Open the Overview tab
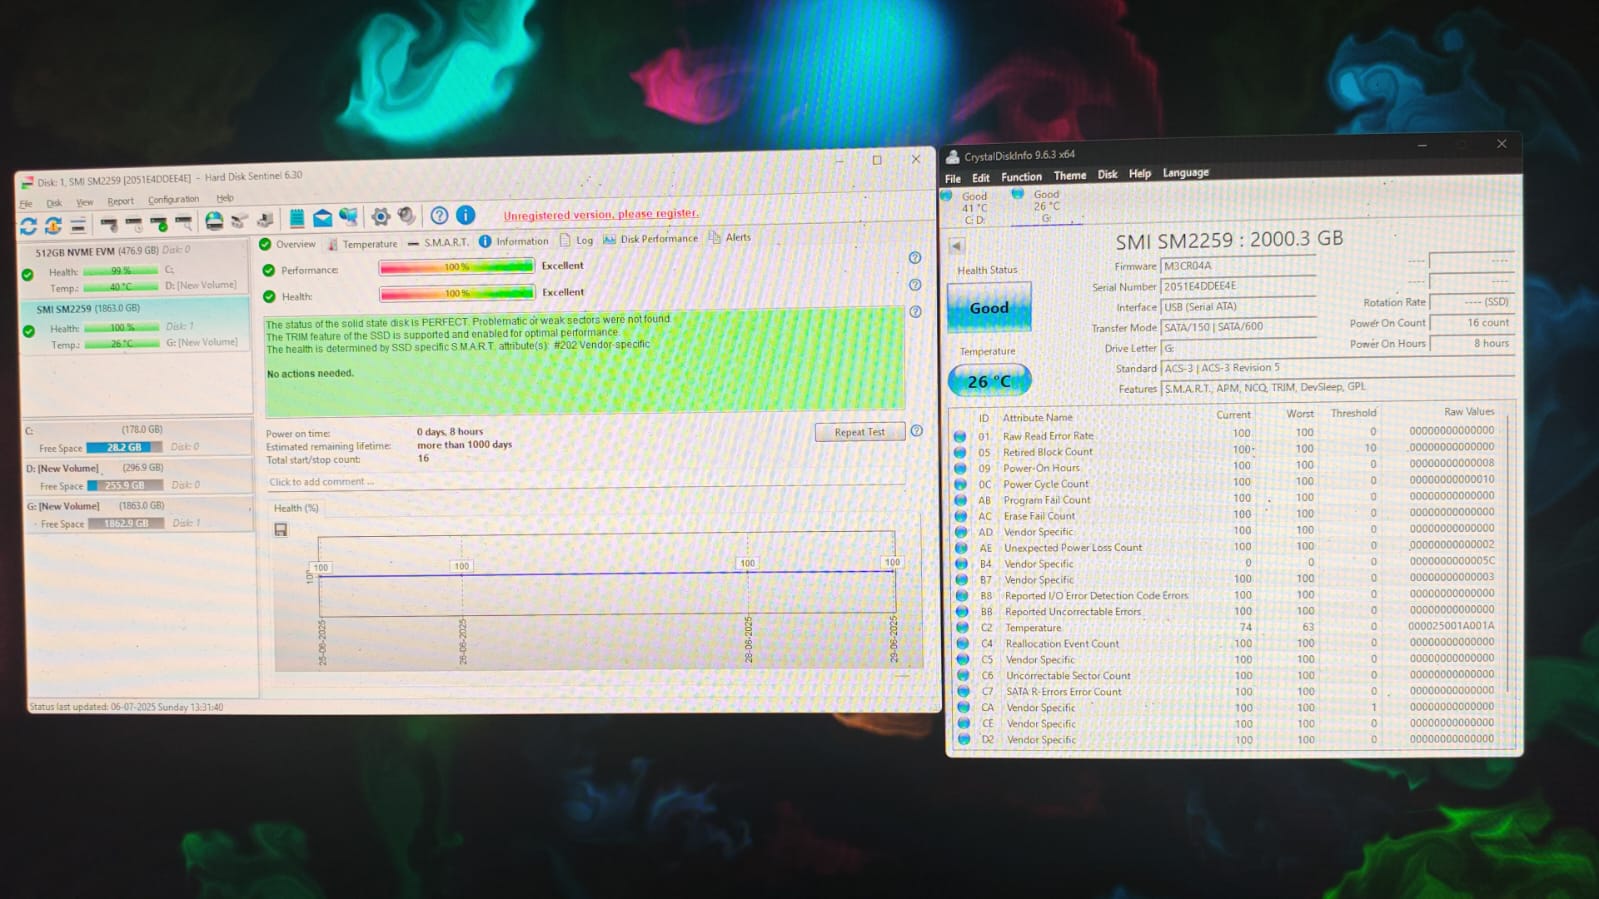This screenshot has height=899, width=1599. 287,245
